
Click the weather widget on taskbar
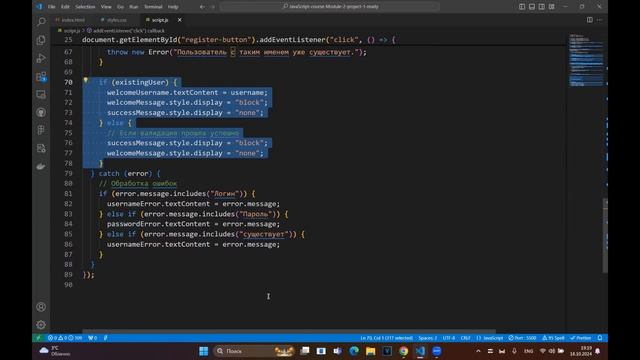(55, 351)
